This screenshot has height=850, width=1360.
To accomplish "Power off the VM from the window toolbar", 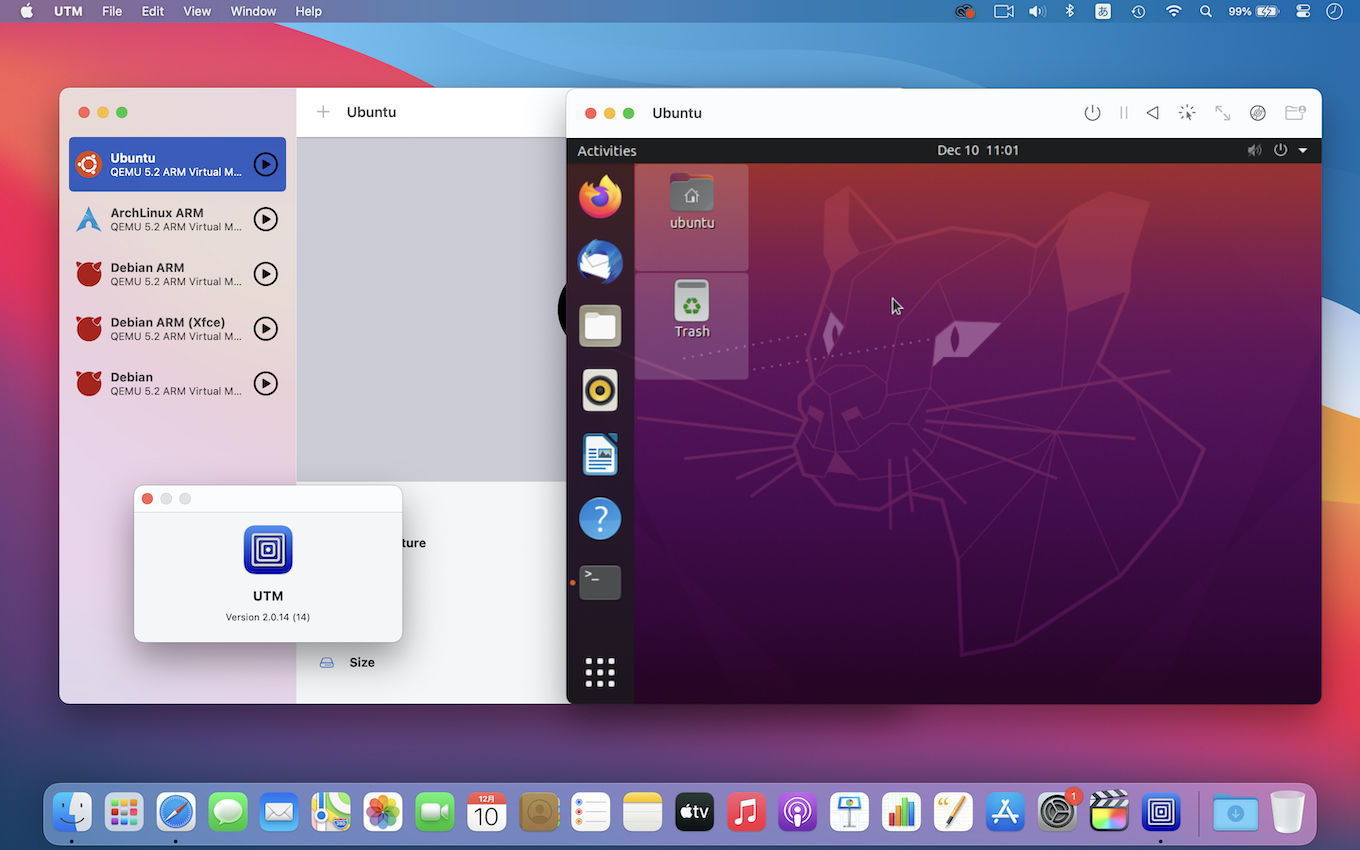I will [x=1092, y=113].
